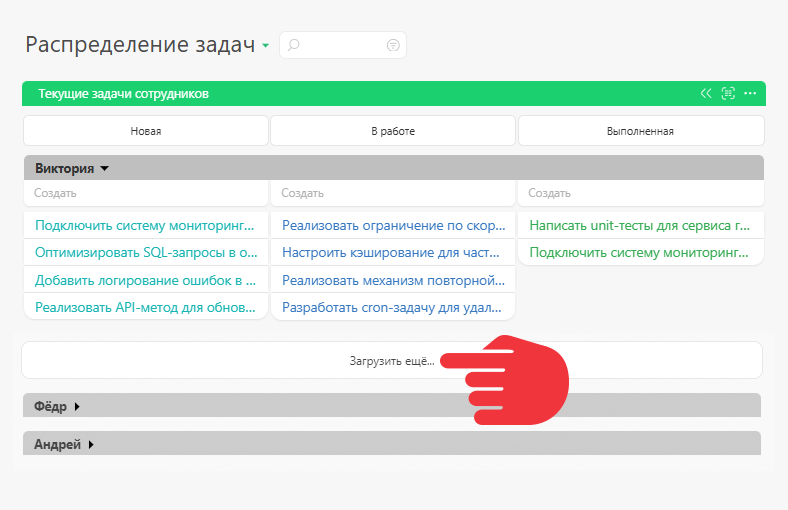Collapse panel with double chevron icon

coord(706,93)
